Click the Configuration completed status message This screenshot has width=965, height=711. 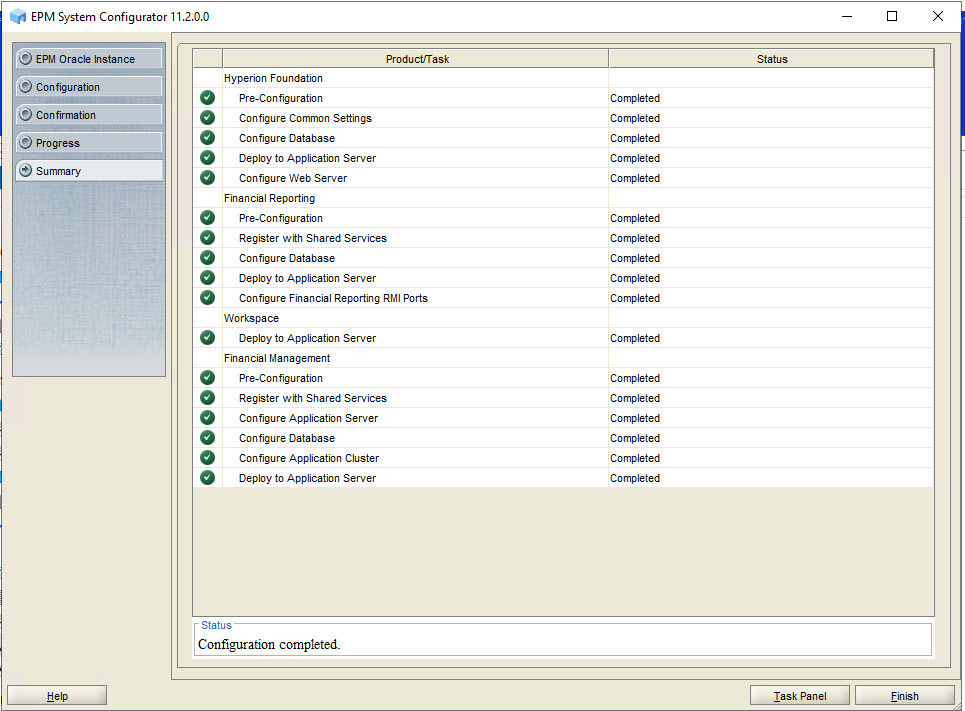pyautogui.click(x=269, y=645)
